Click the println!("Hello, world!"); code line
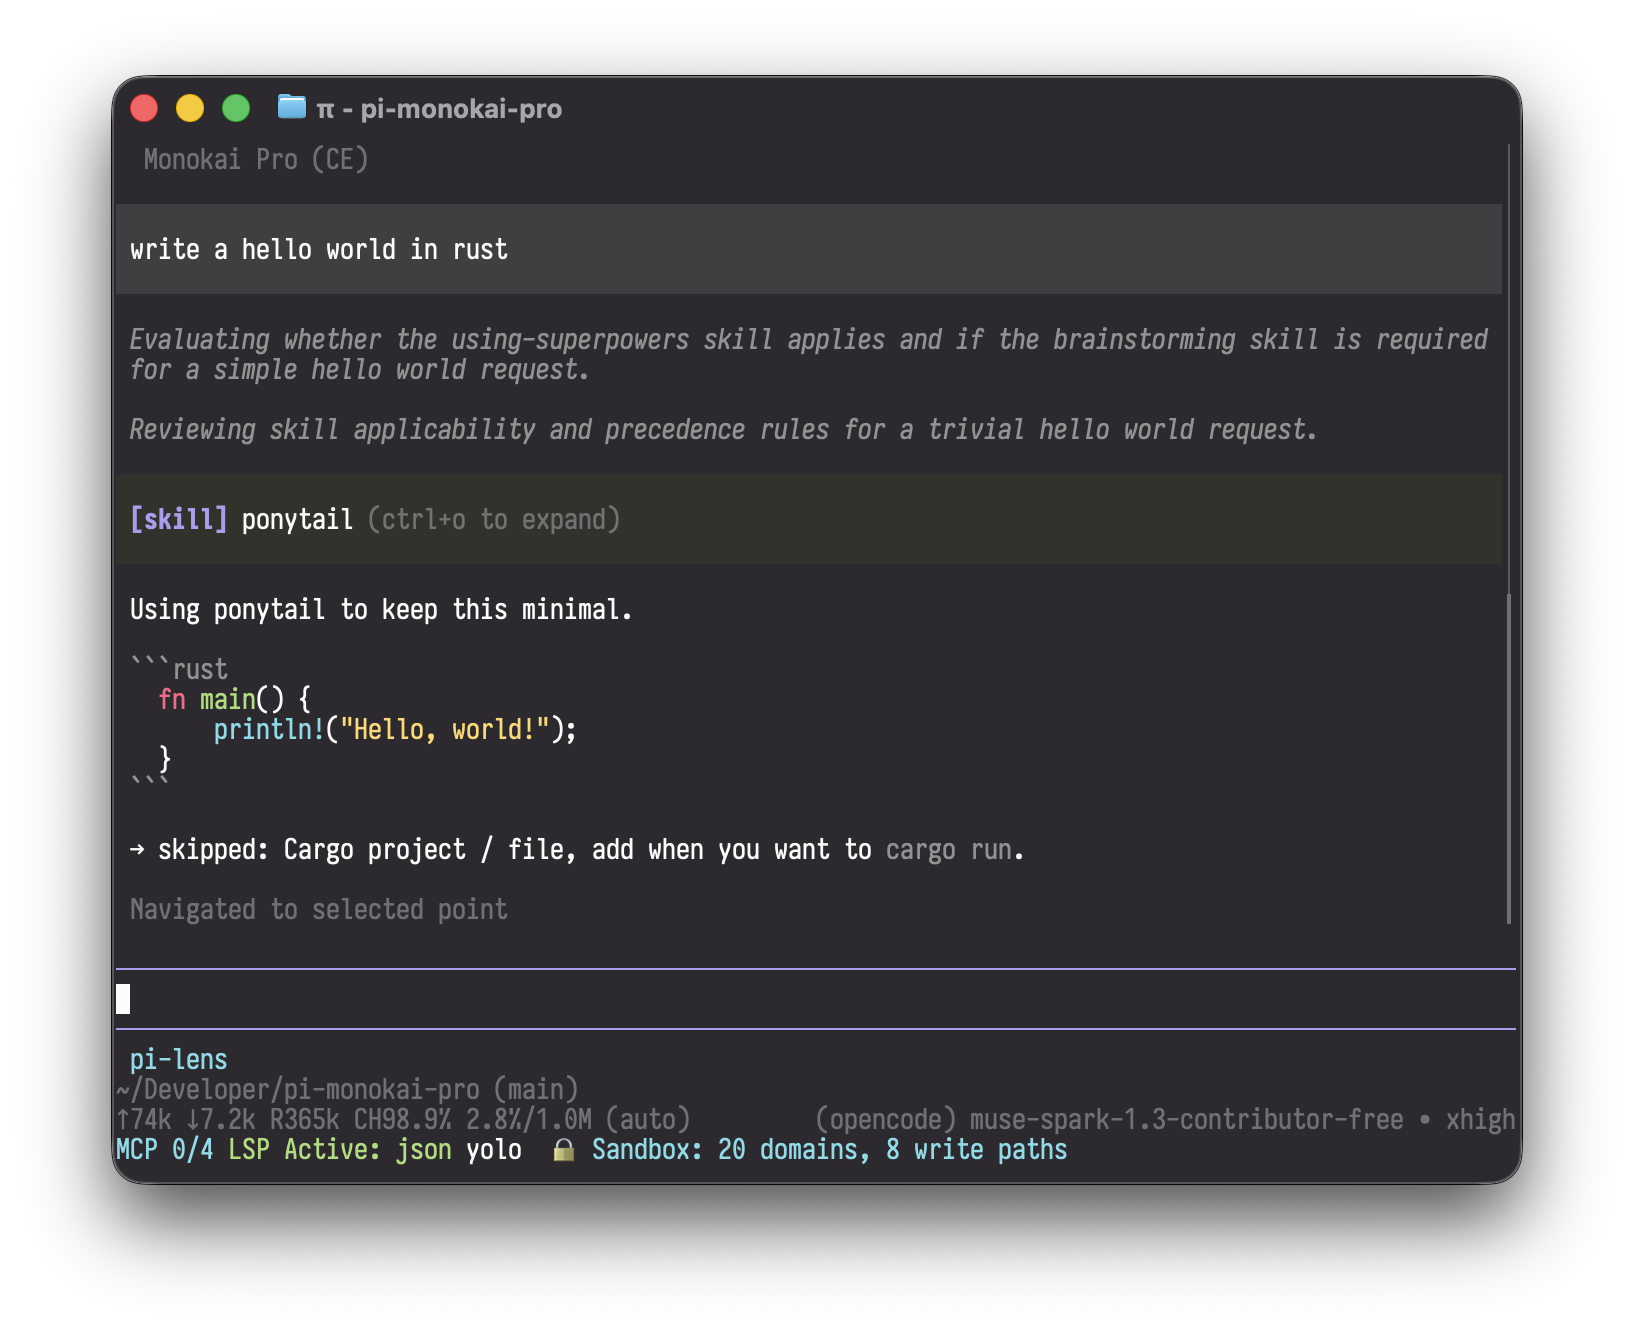1634x1332 pixels. [395, 729]
